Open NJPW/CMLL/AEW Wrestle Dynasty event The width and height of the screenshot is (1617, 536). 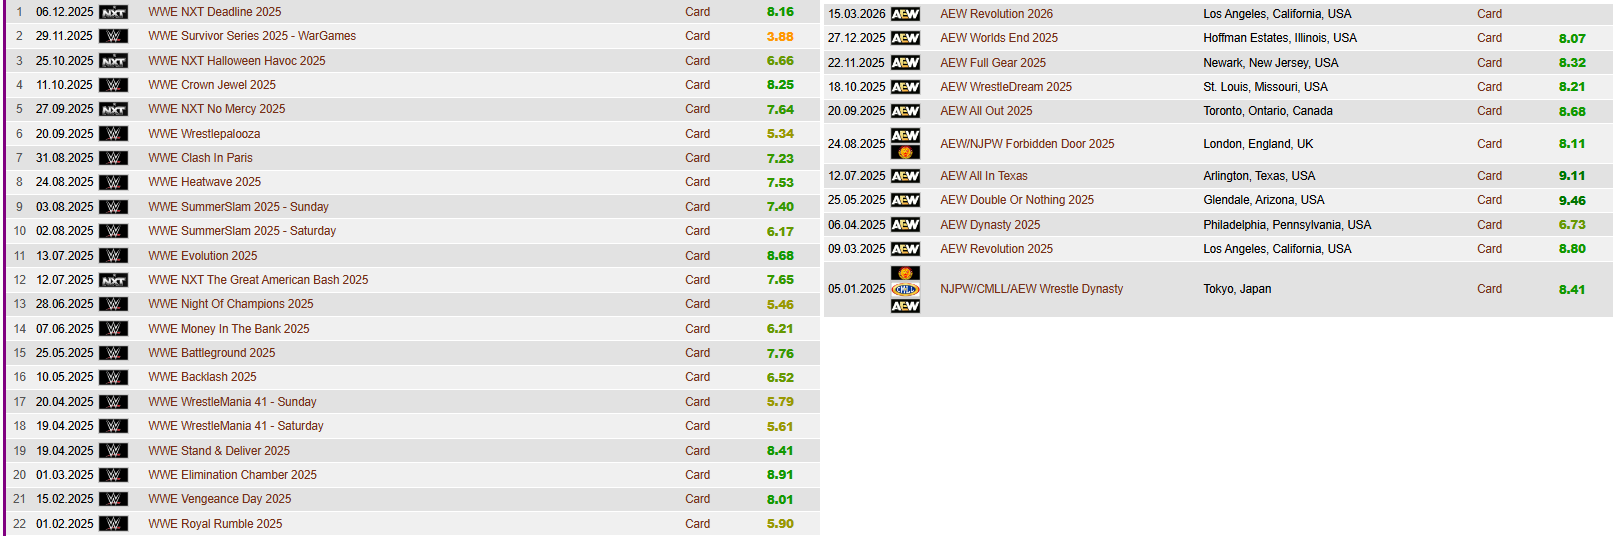tap(1031, 289)
